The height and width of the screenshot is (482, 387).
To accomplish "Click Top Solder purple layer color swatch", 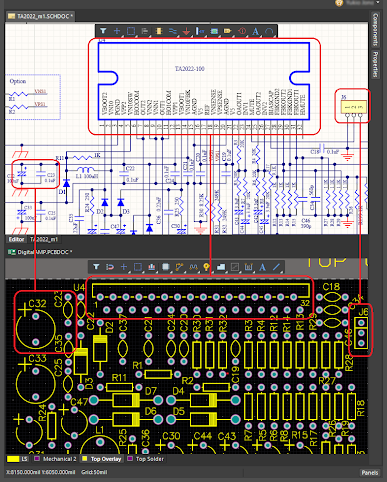I will (130, 459).
